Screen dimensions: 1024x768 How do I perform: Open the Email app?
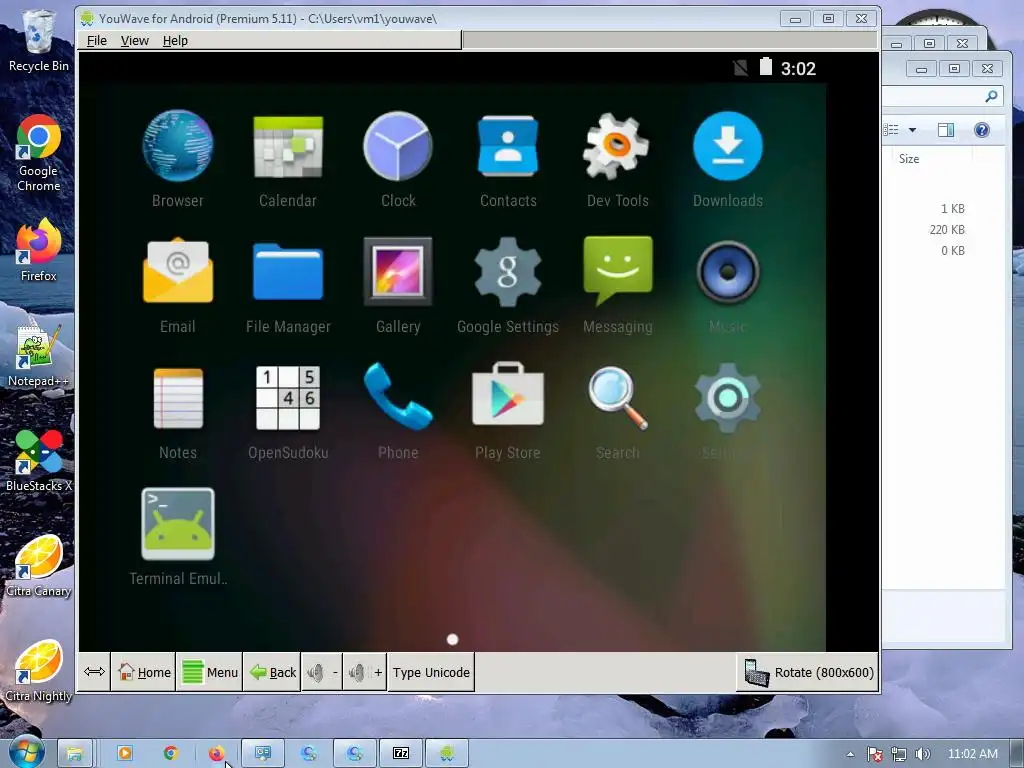[x=178, y=271]
